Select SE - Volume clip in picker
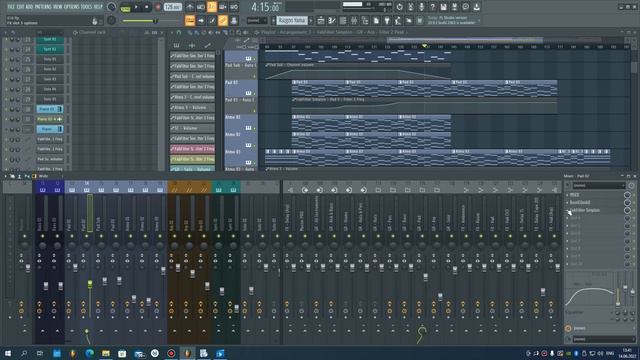 coord(192,128)
